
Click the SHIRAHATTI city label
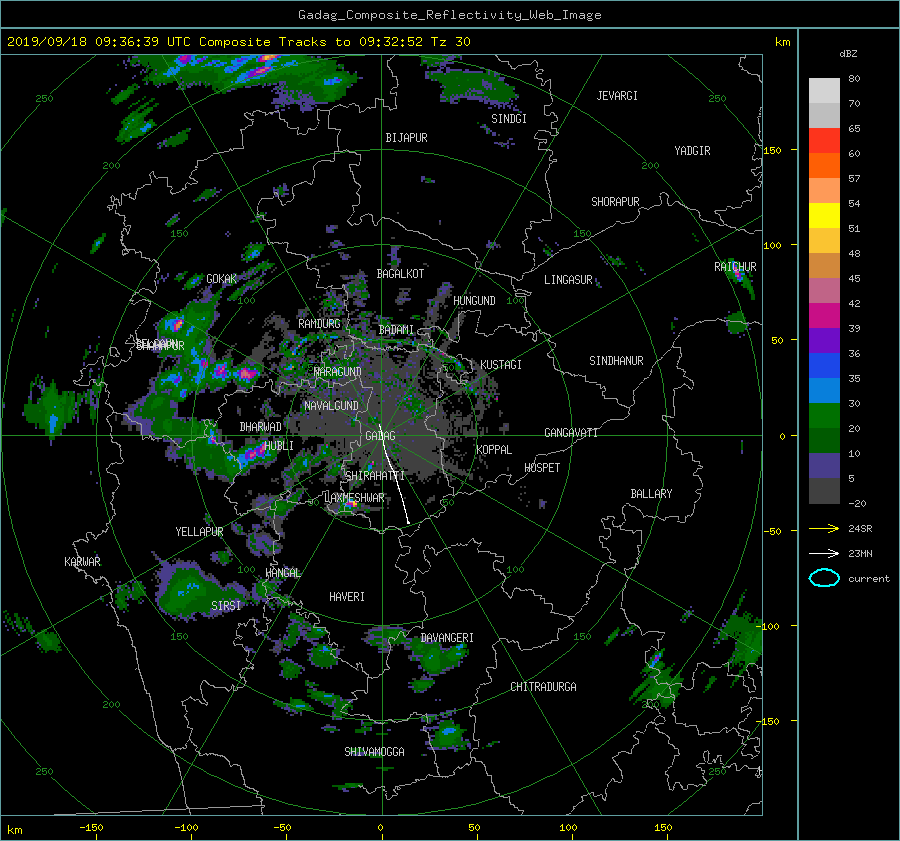[x=375, y=475]
